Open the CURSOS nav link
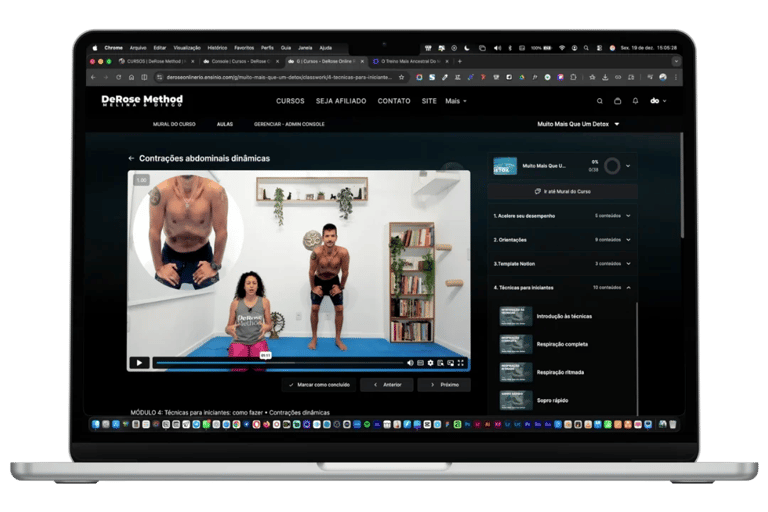Image resolution: width=768 pixels, height=512 pixels. (290, 101)
